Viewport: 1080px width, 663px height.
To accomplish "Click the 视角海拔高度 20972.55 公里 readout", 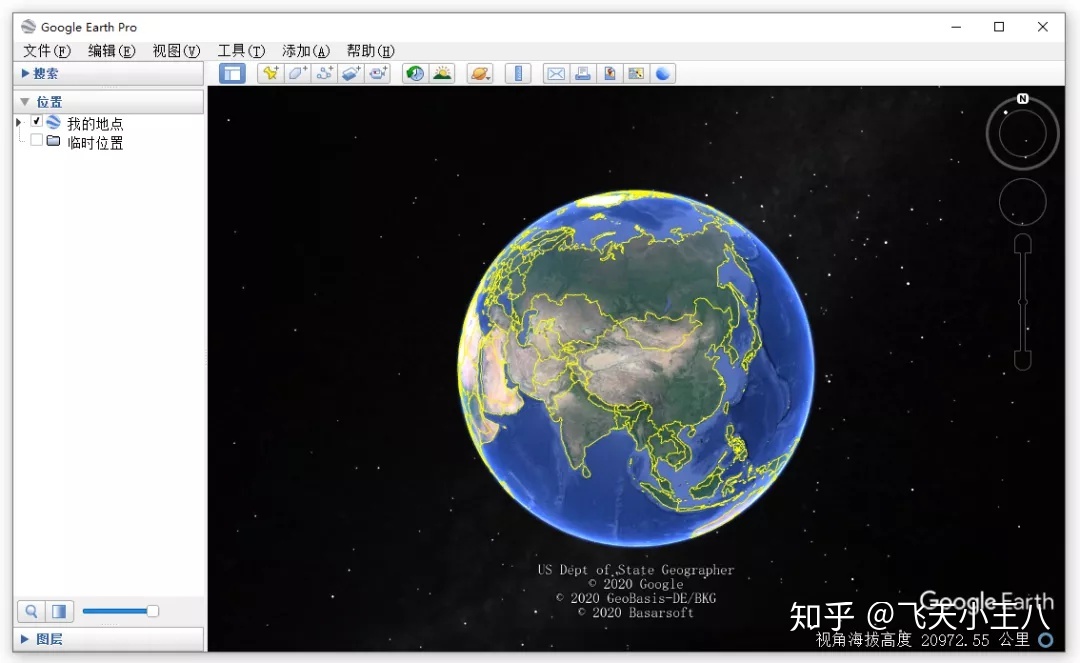I will click(x=922, y=640).
